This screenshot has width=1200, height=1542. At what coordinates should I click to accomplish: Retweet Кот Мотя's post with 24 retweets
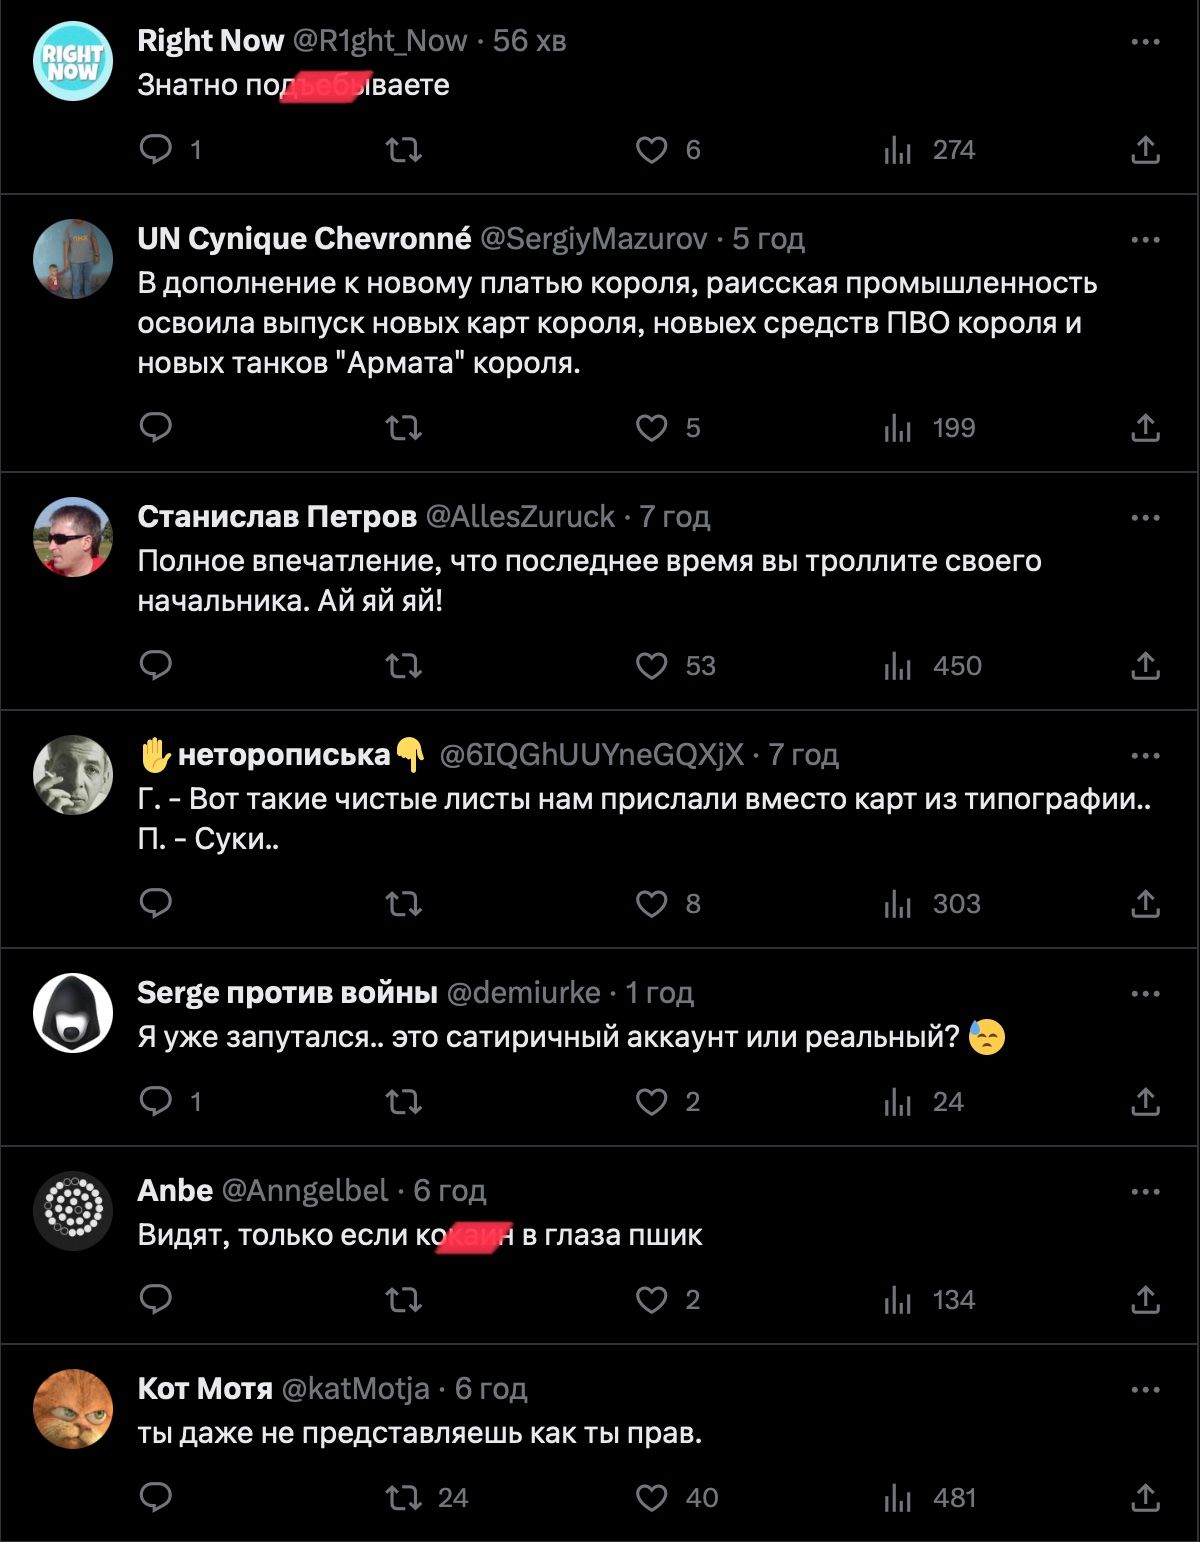click(404, 1498)
